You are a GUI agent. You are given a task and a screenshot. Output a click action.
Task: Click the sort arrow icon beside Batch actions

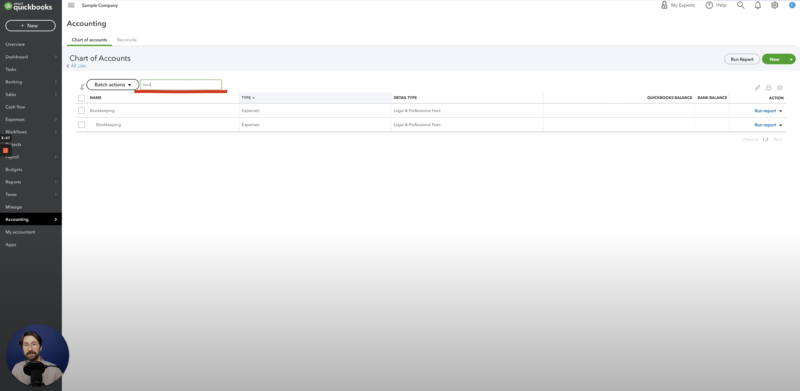82,87
